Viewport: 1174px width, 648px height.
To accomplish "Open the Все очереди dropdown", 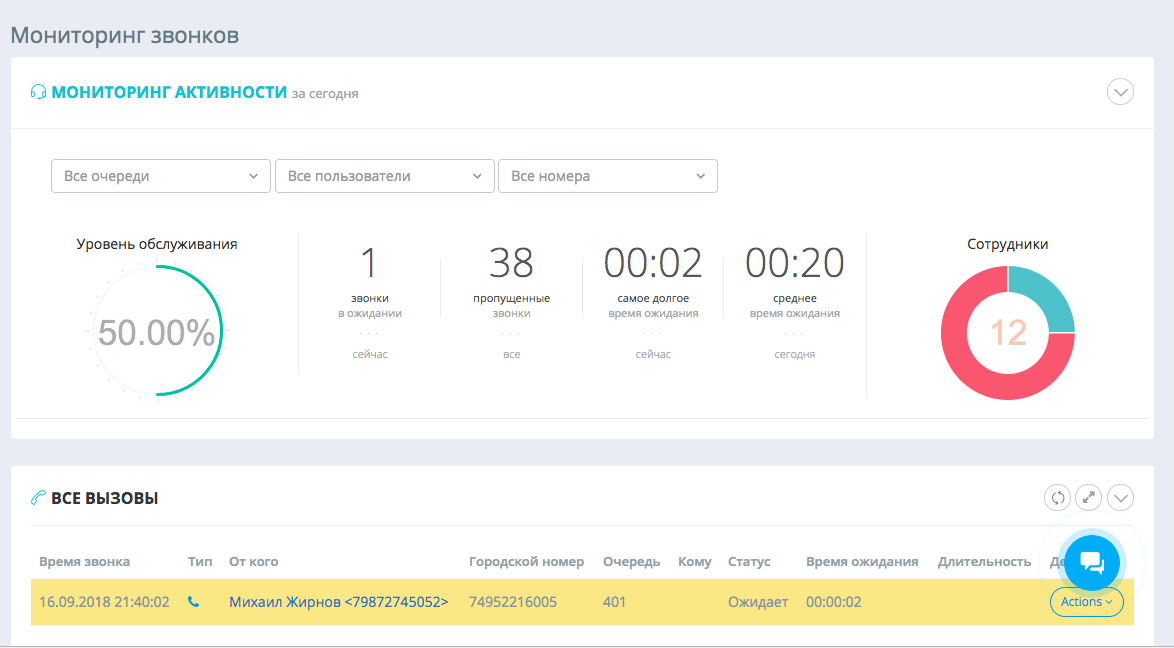I will point(161,176).
